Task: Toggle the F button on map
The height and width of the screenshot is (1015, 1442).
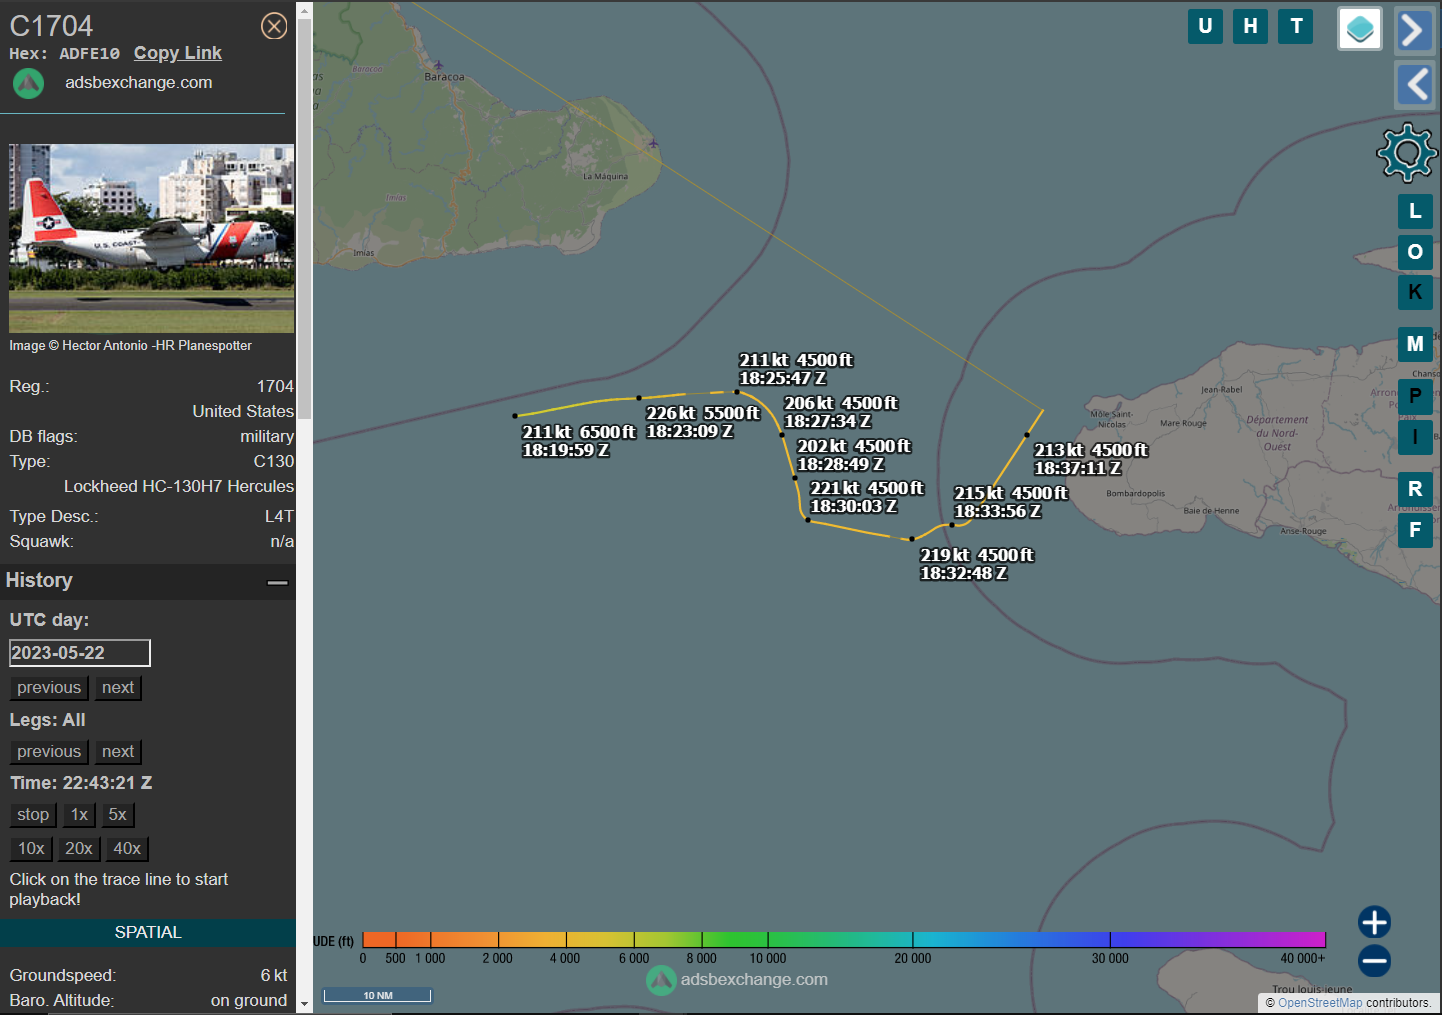Action: click(x=1415, y=530)
